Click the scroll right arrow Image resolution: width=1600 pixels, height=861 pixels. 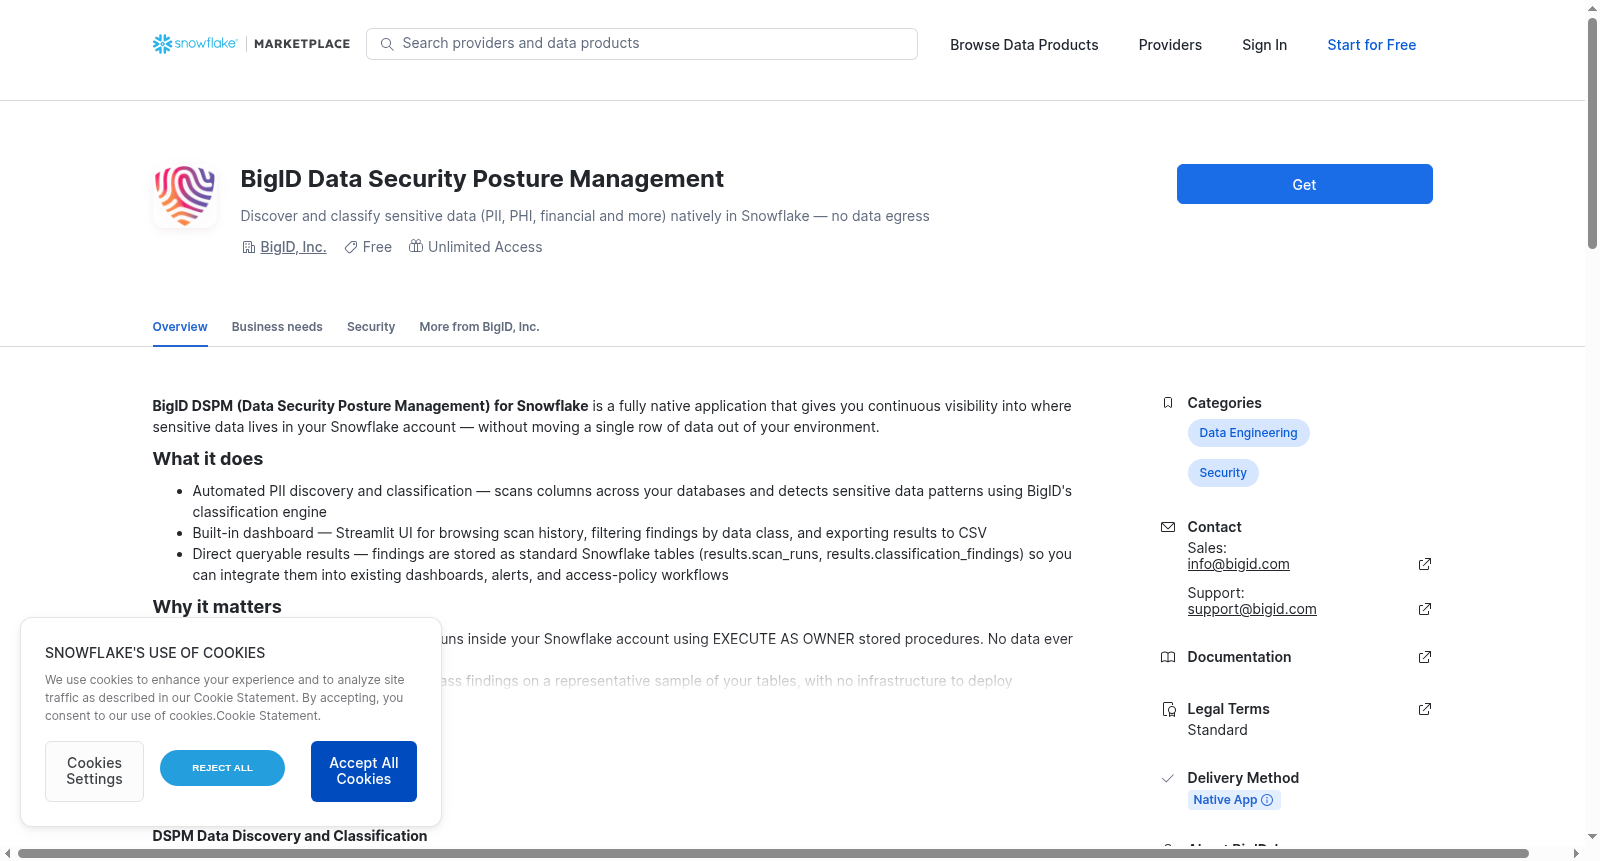1577,853
